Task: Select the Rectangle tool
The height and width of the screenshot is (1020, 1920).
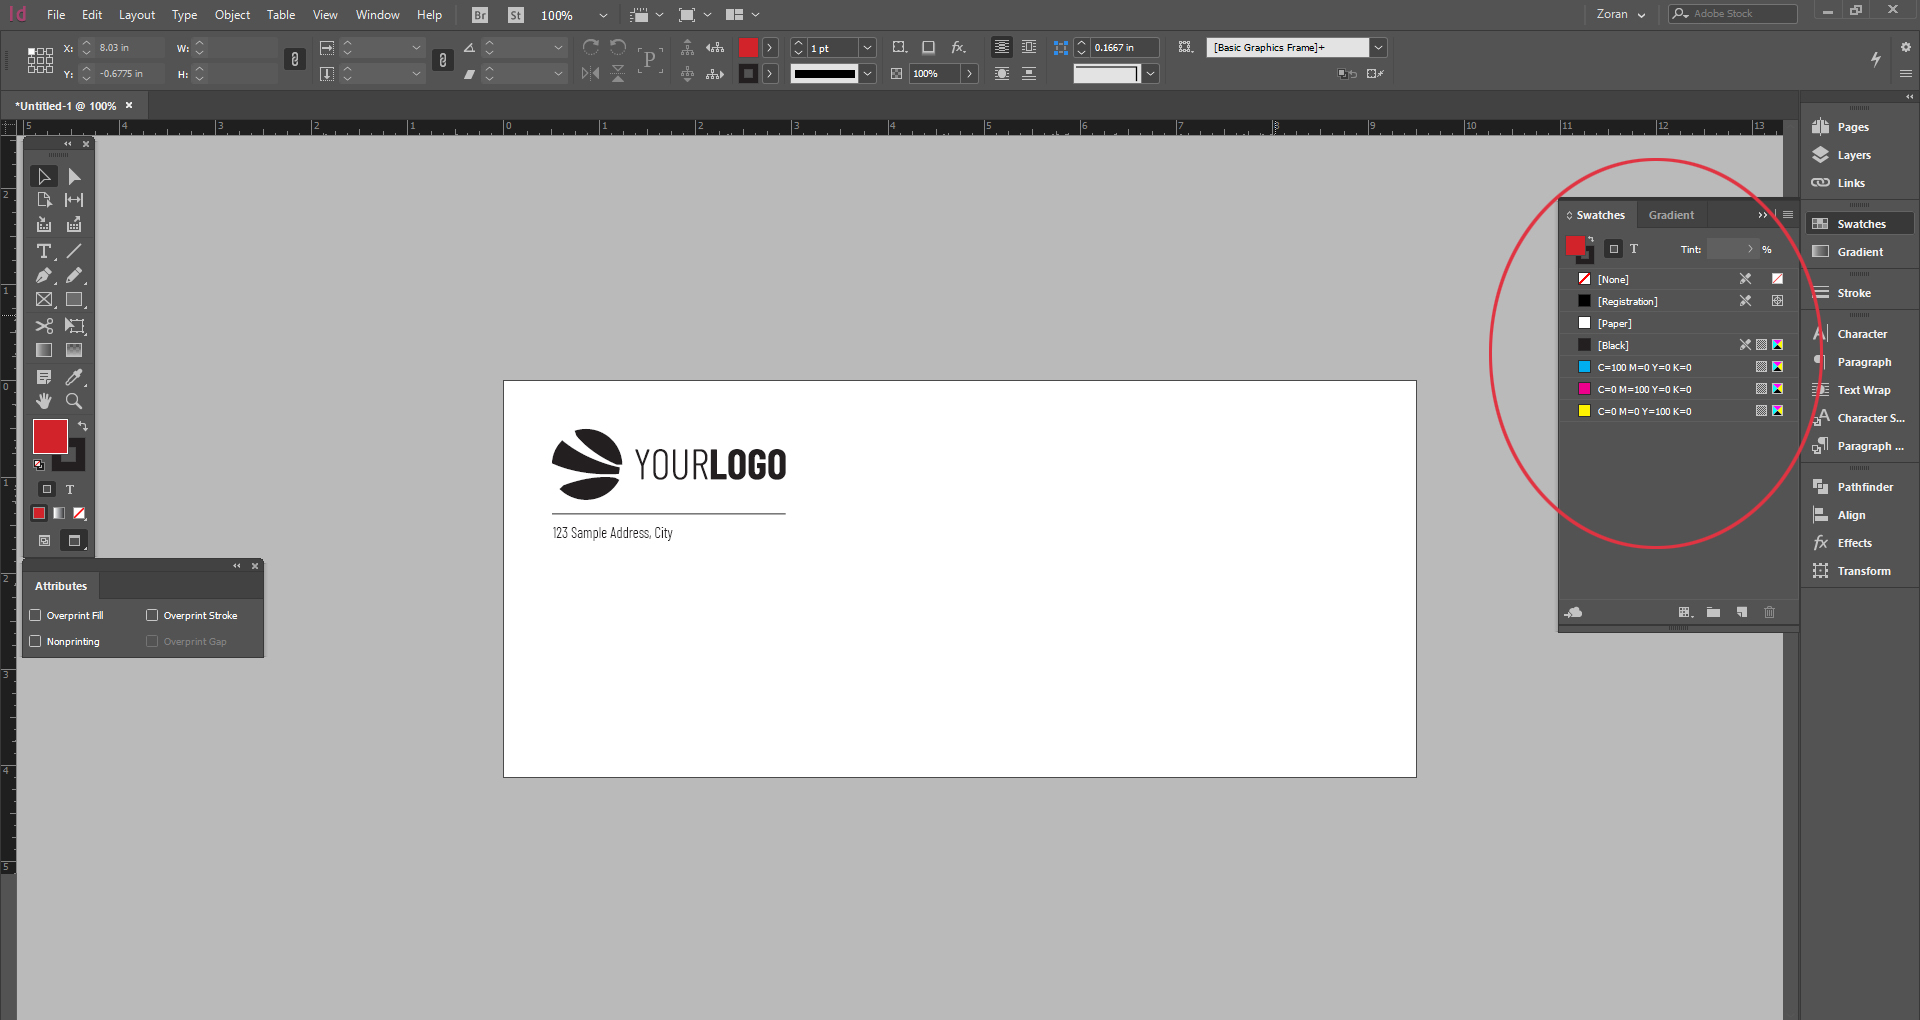Action: [74, 299]
